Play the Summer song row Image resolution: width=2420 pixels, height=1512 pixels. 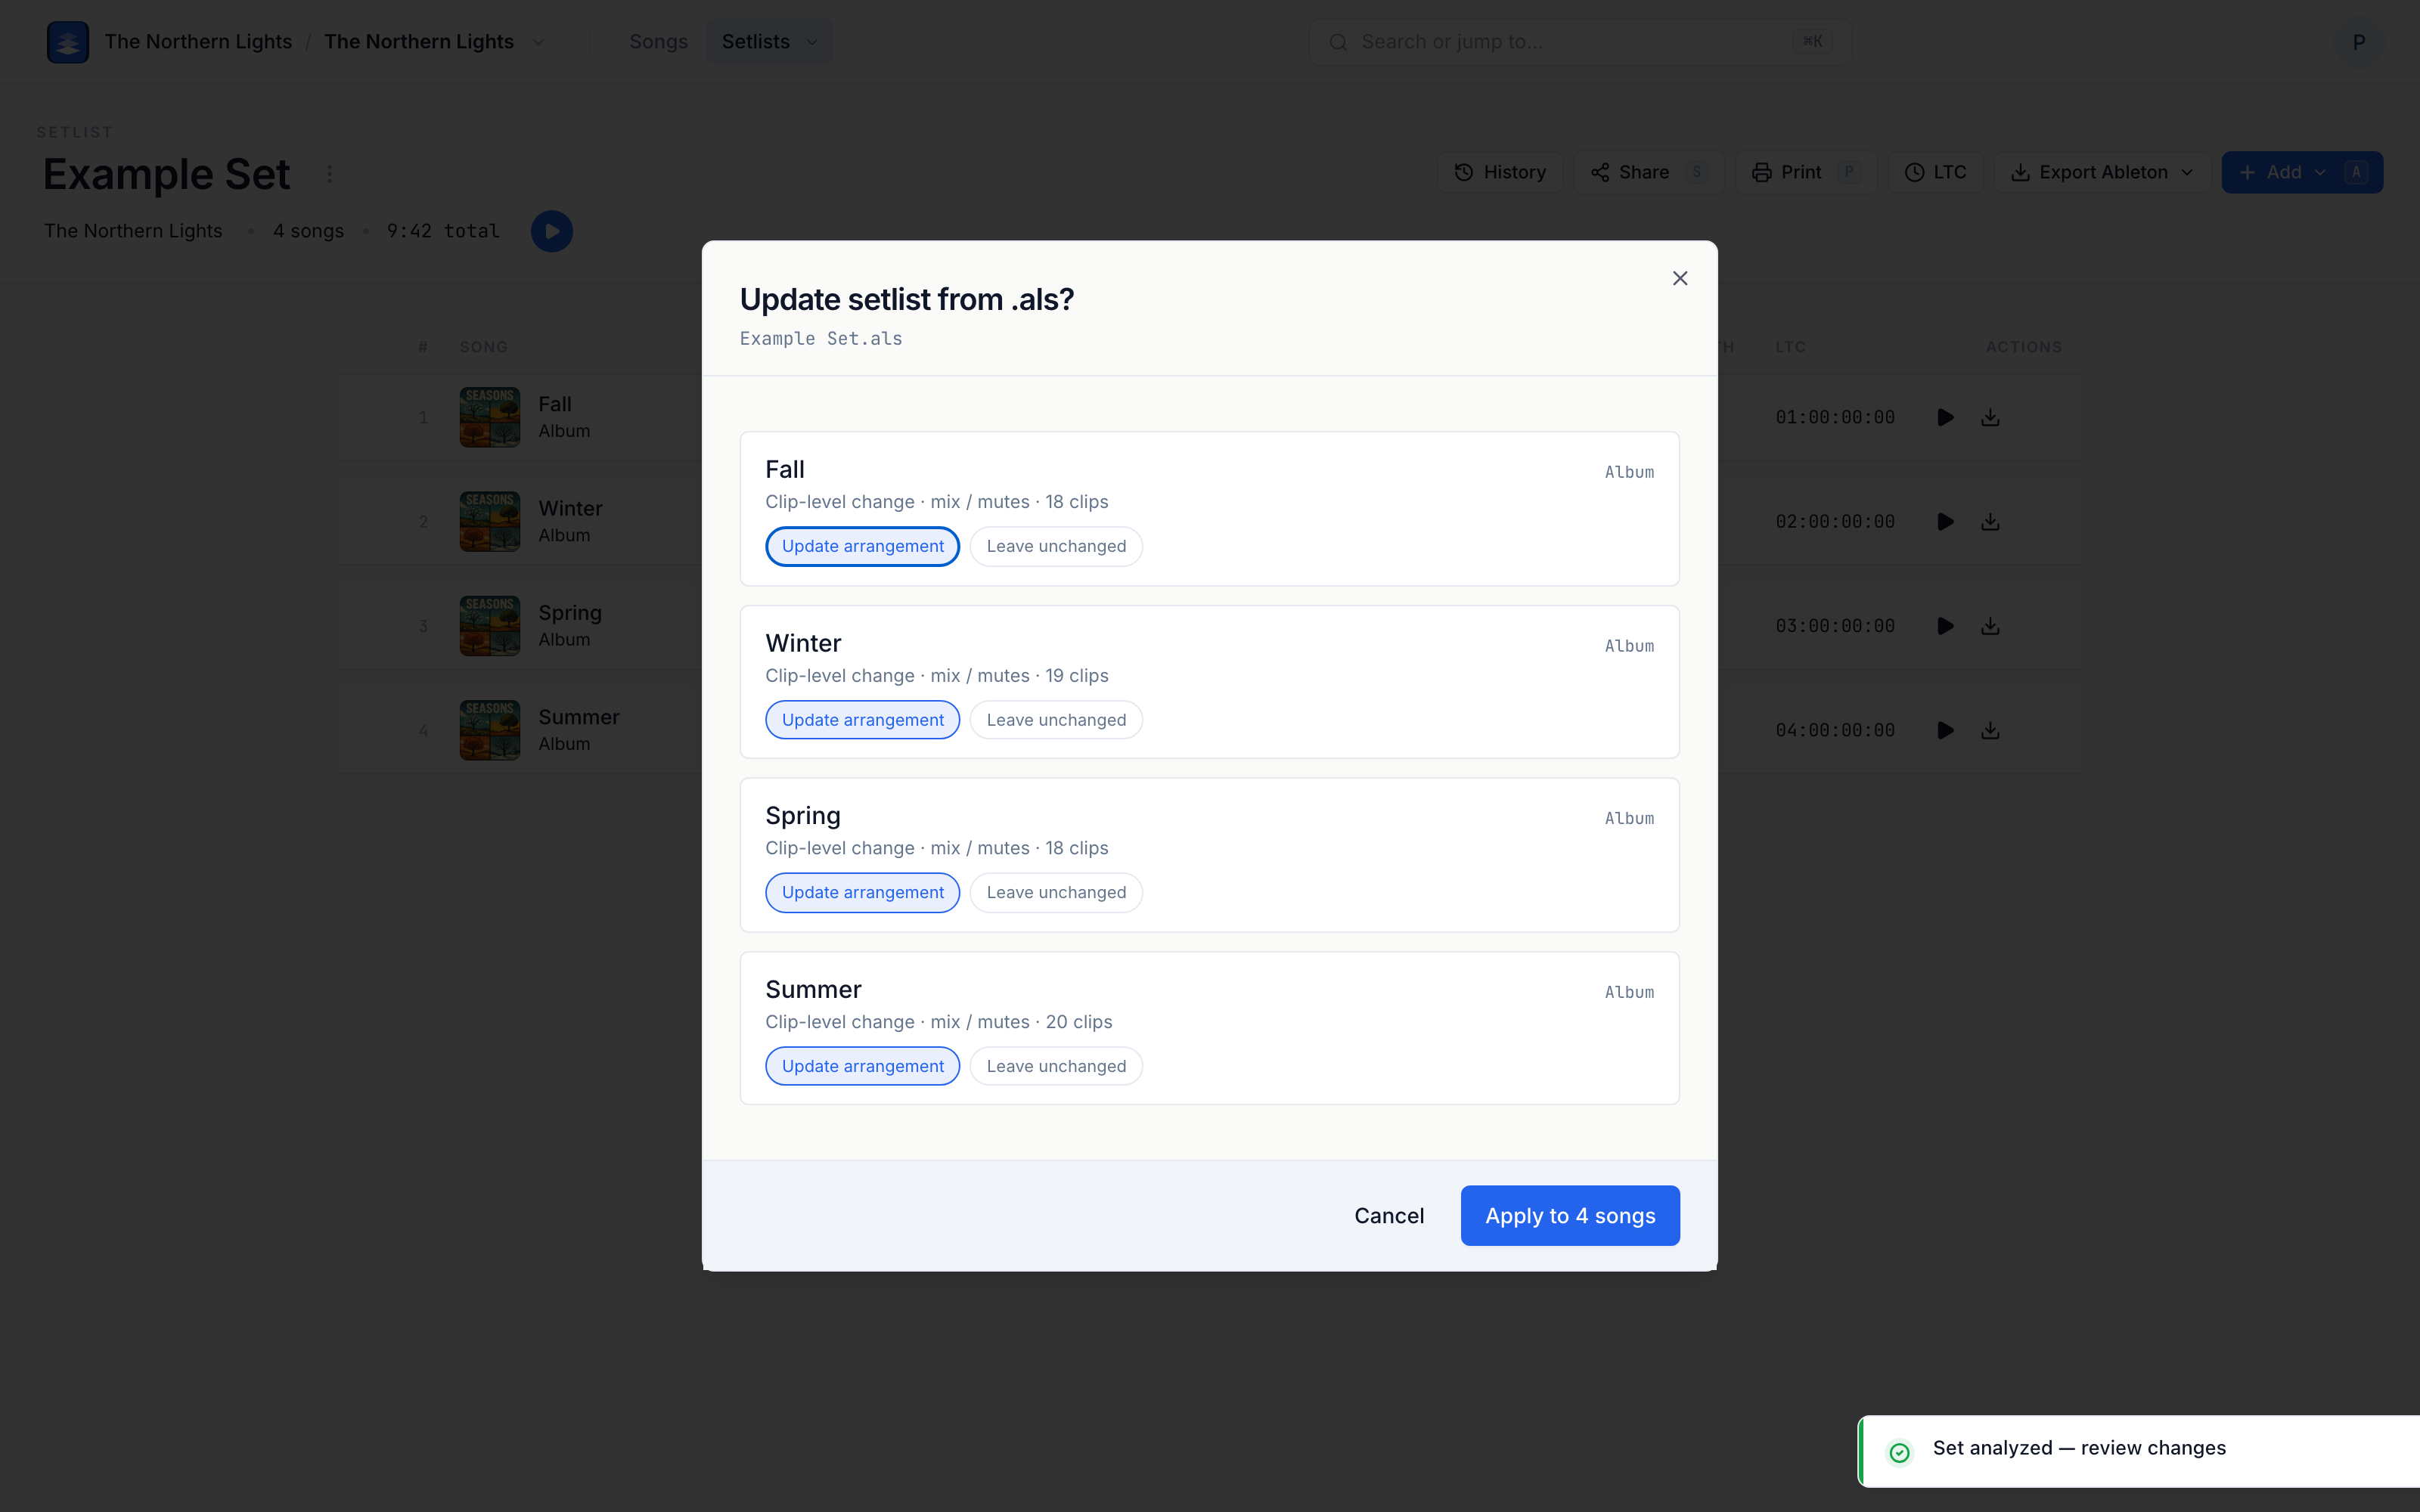[1945, 730]
